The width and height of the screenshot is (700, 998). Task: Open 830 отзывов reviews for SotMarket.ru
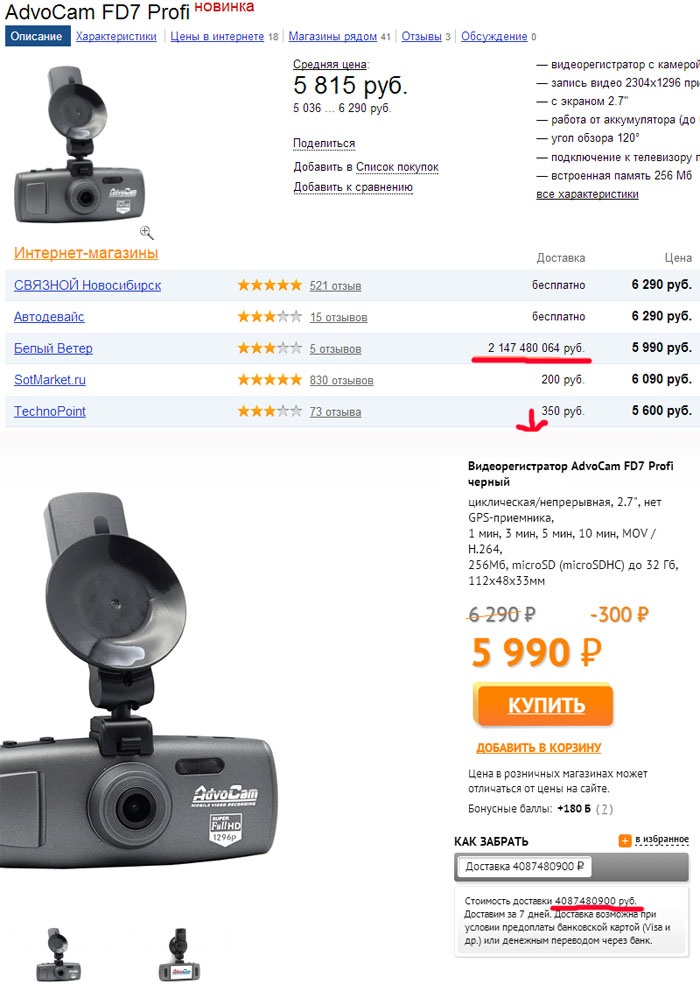(x=342, y=381)
